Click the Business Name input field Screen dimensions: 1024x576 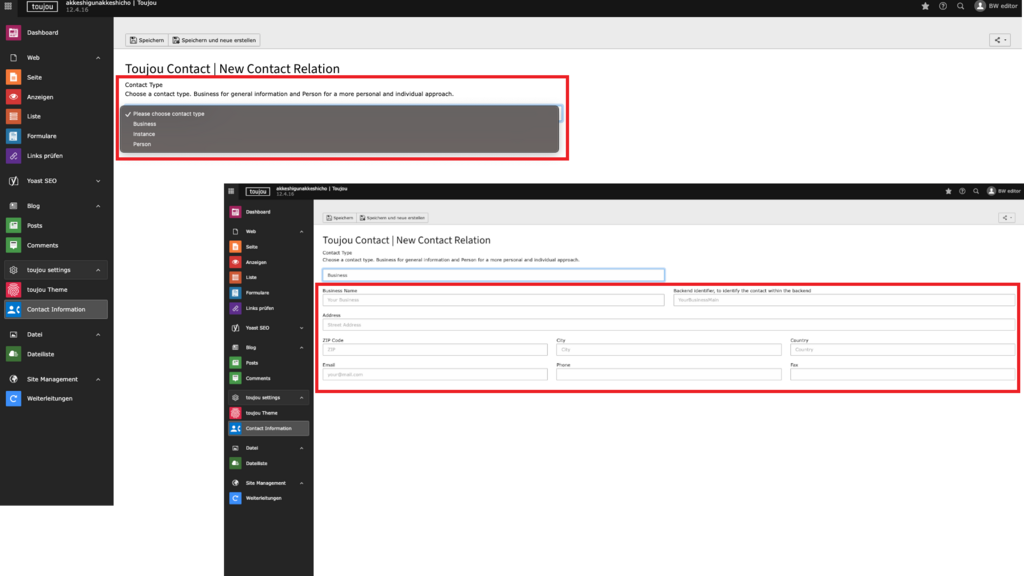(493, 300)
